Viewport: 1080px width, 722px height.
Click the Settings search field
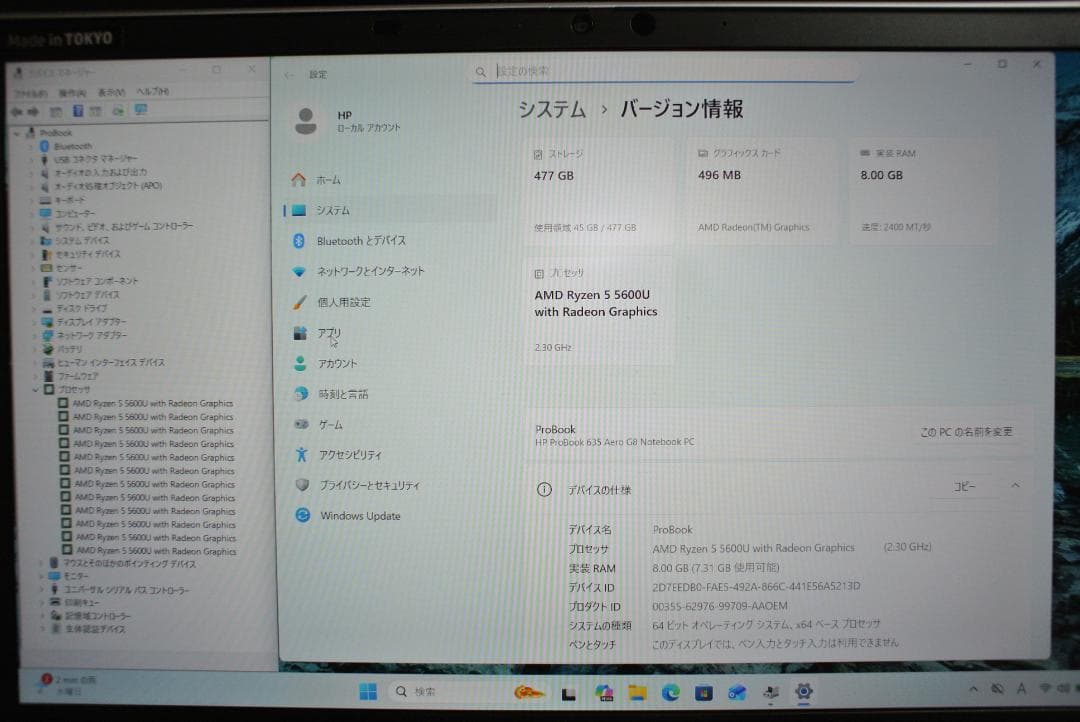tap(660, 72)
